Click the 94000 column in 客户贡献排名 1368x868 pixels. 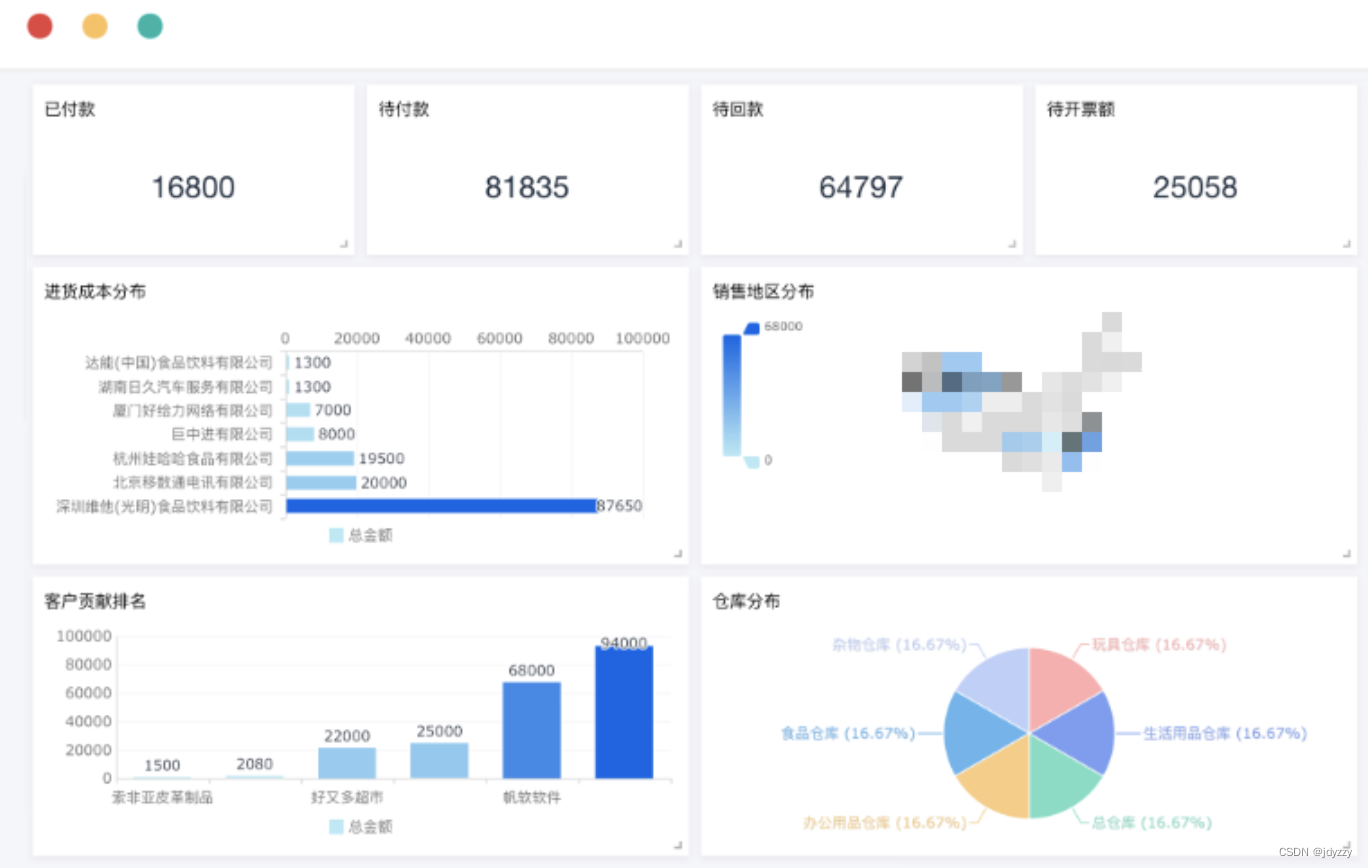624,712
